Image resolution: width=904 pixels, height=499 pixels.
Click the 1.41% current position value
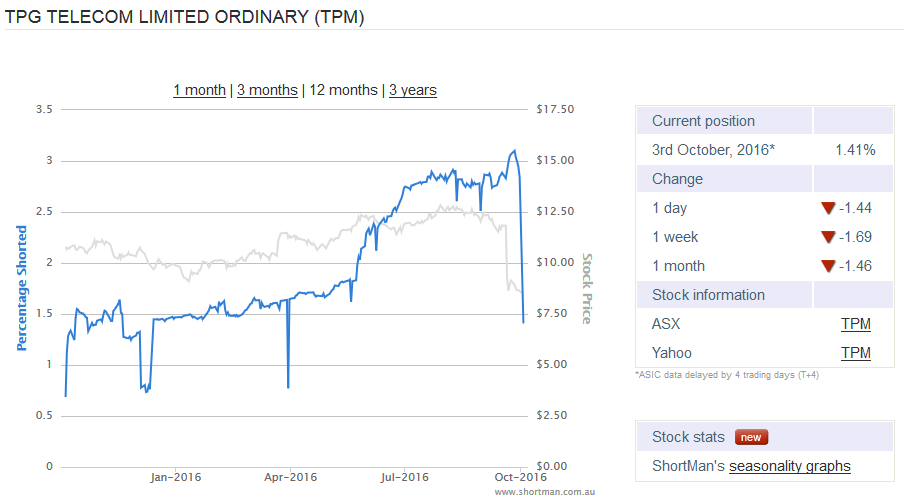(x=856, y=150)
